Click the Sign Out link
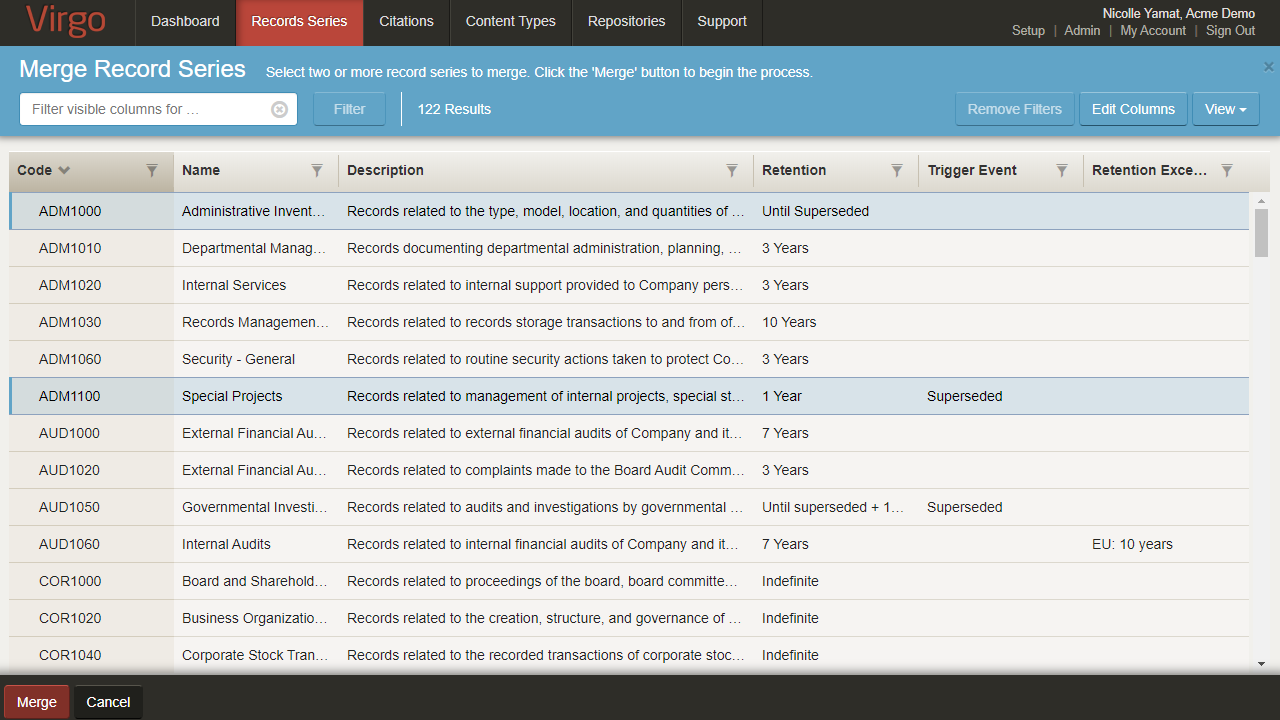 [1230, 31]
